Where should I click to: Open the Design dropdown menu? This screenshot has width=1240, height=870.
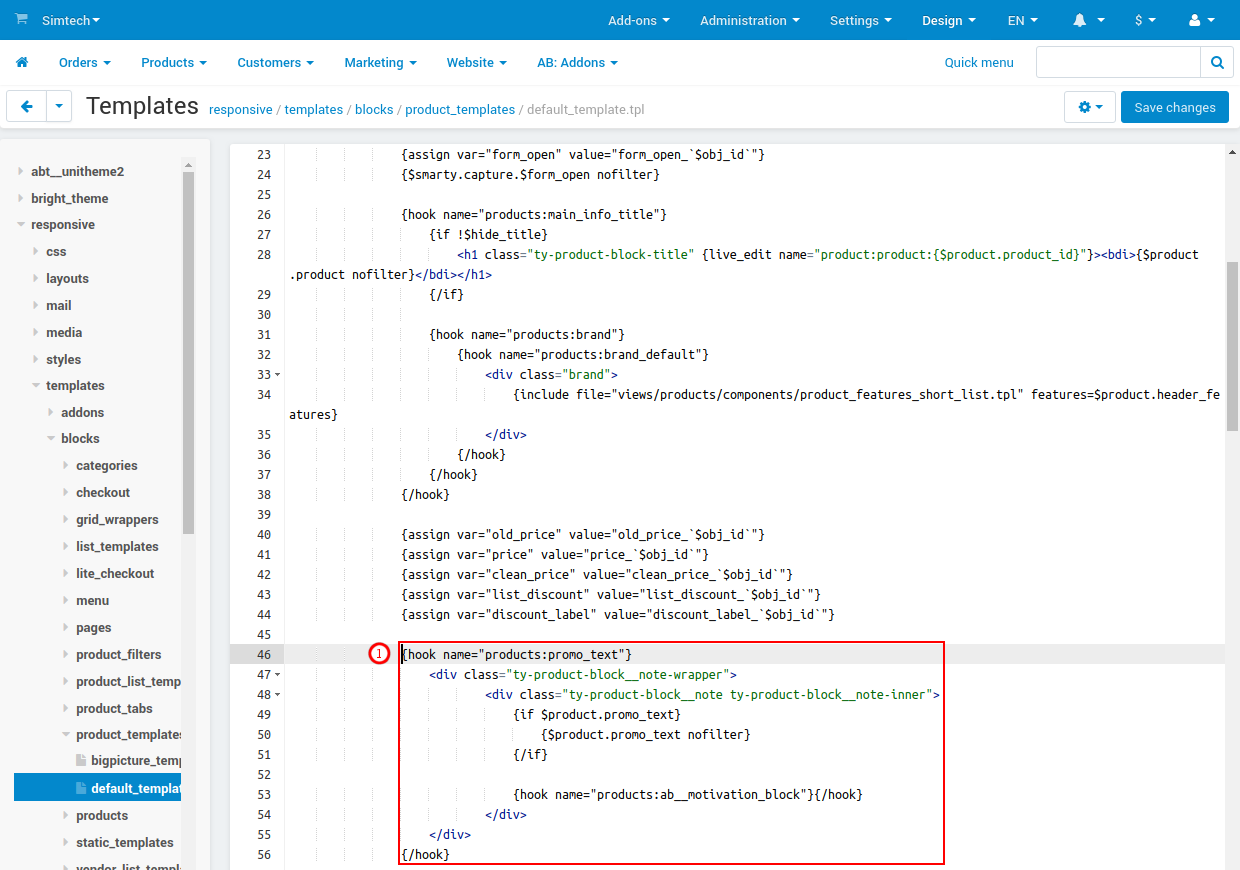tap(947, 20)
